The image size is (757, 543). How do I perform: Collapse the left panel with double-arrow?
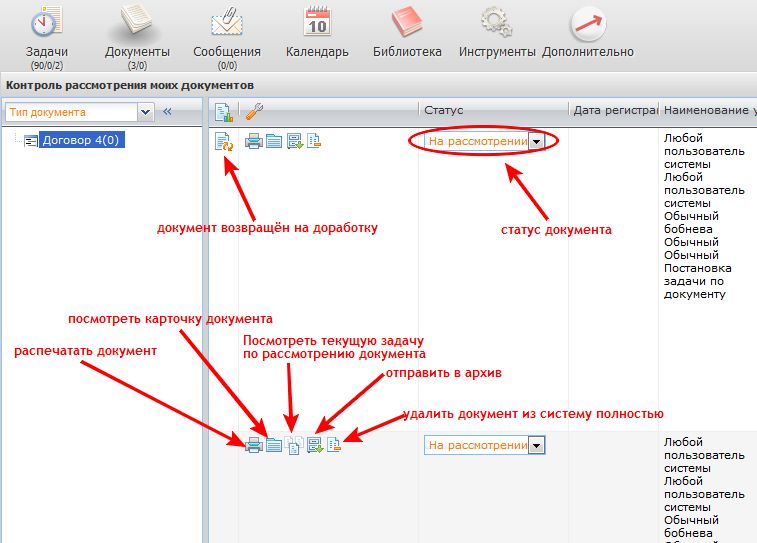click(168, 113)
